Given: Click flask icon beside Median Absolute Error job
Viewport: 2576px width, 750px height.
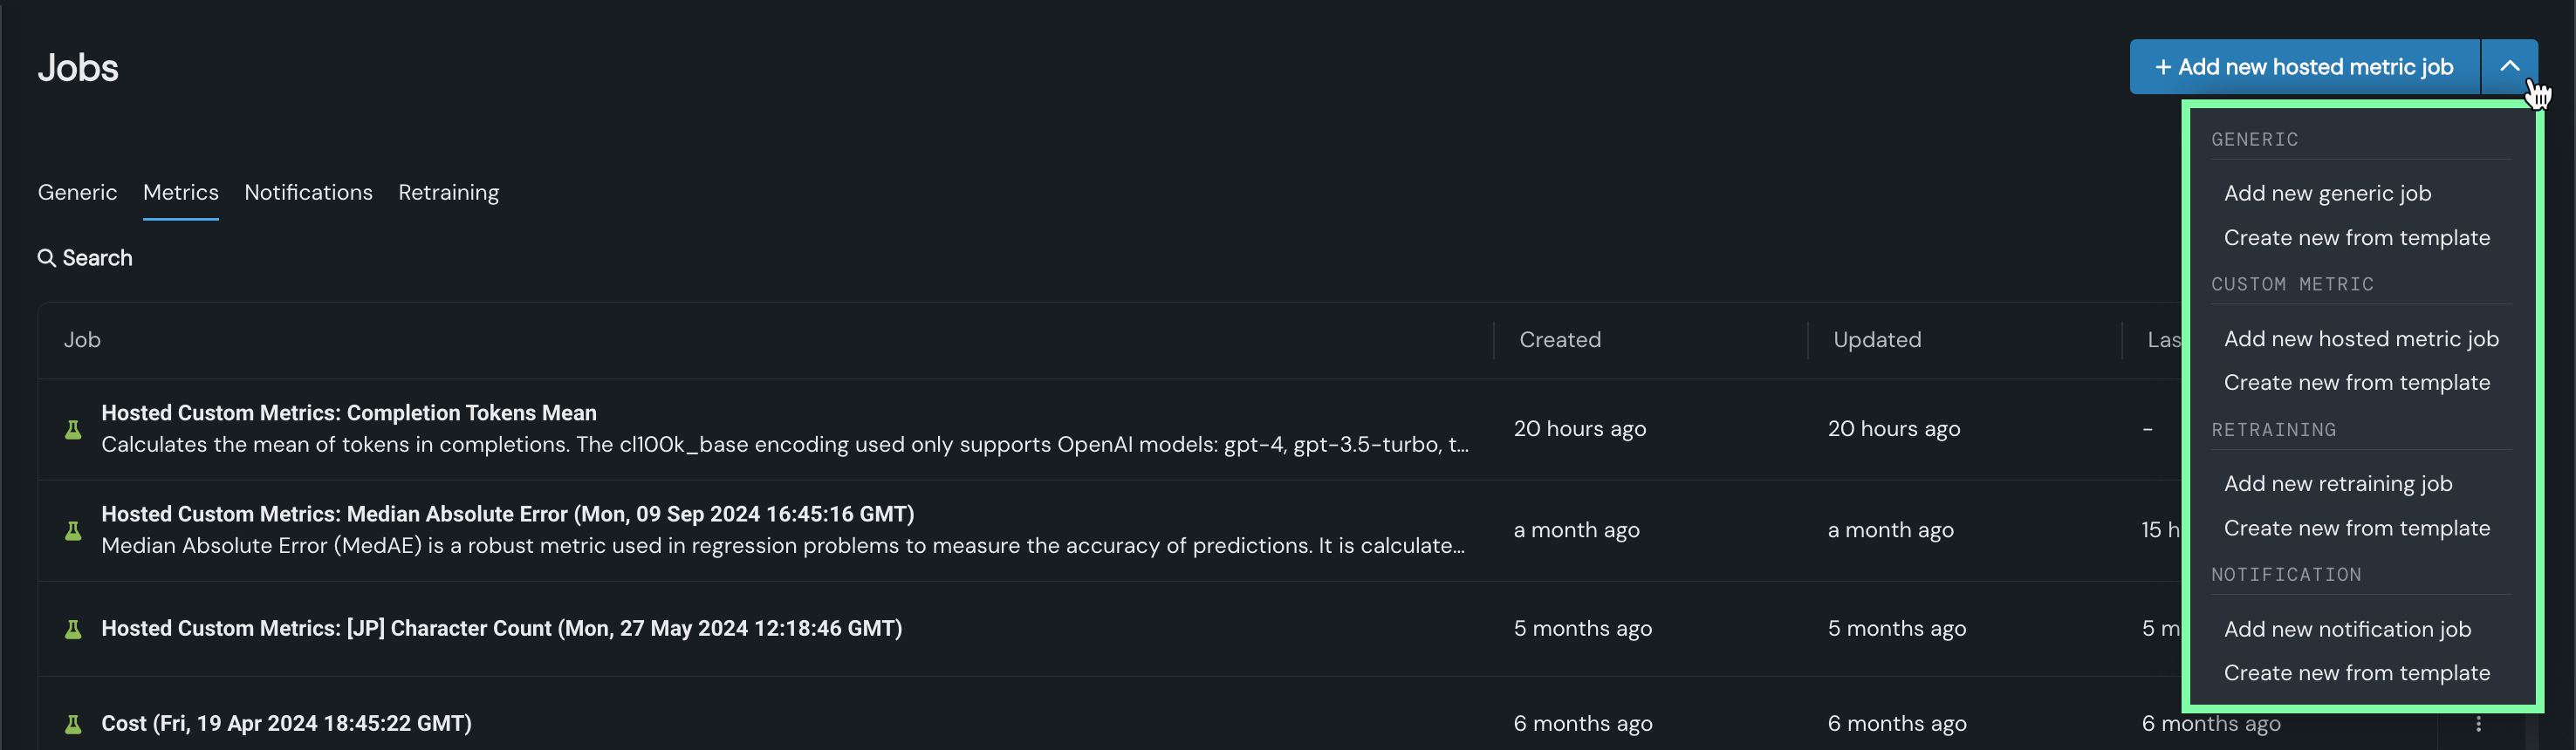Looking at the screenshot, I should tap(73, 530).
